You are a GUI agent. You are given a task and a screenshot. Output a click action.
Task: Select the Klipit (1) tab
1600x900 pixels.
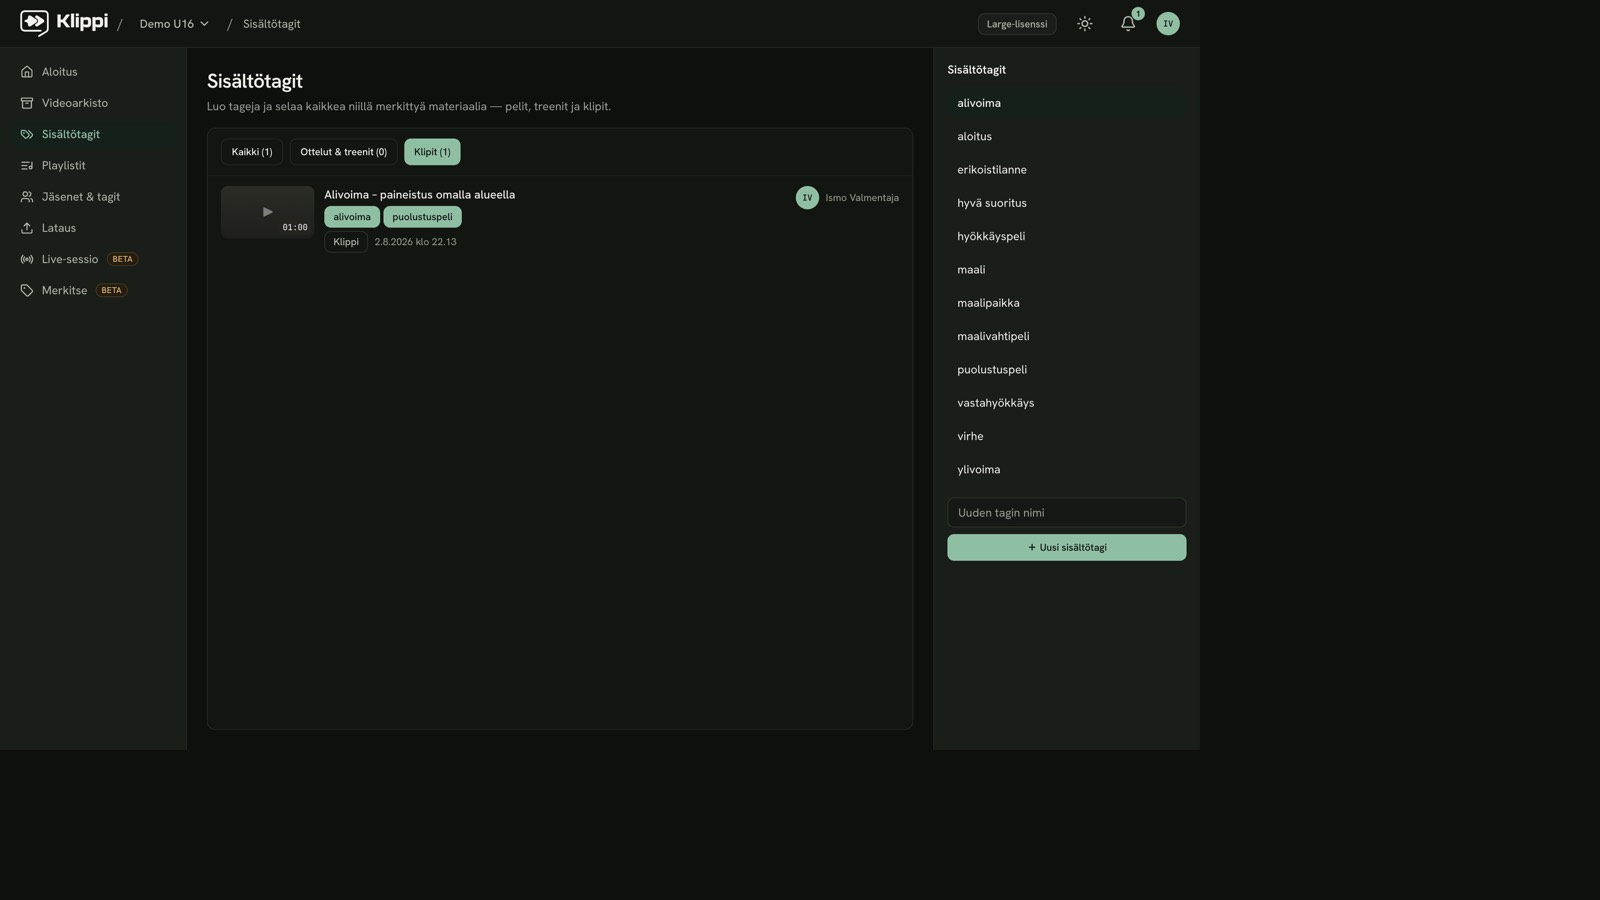point(432,152)
